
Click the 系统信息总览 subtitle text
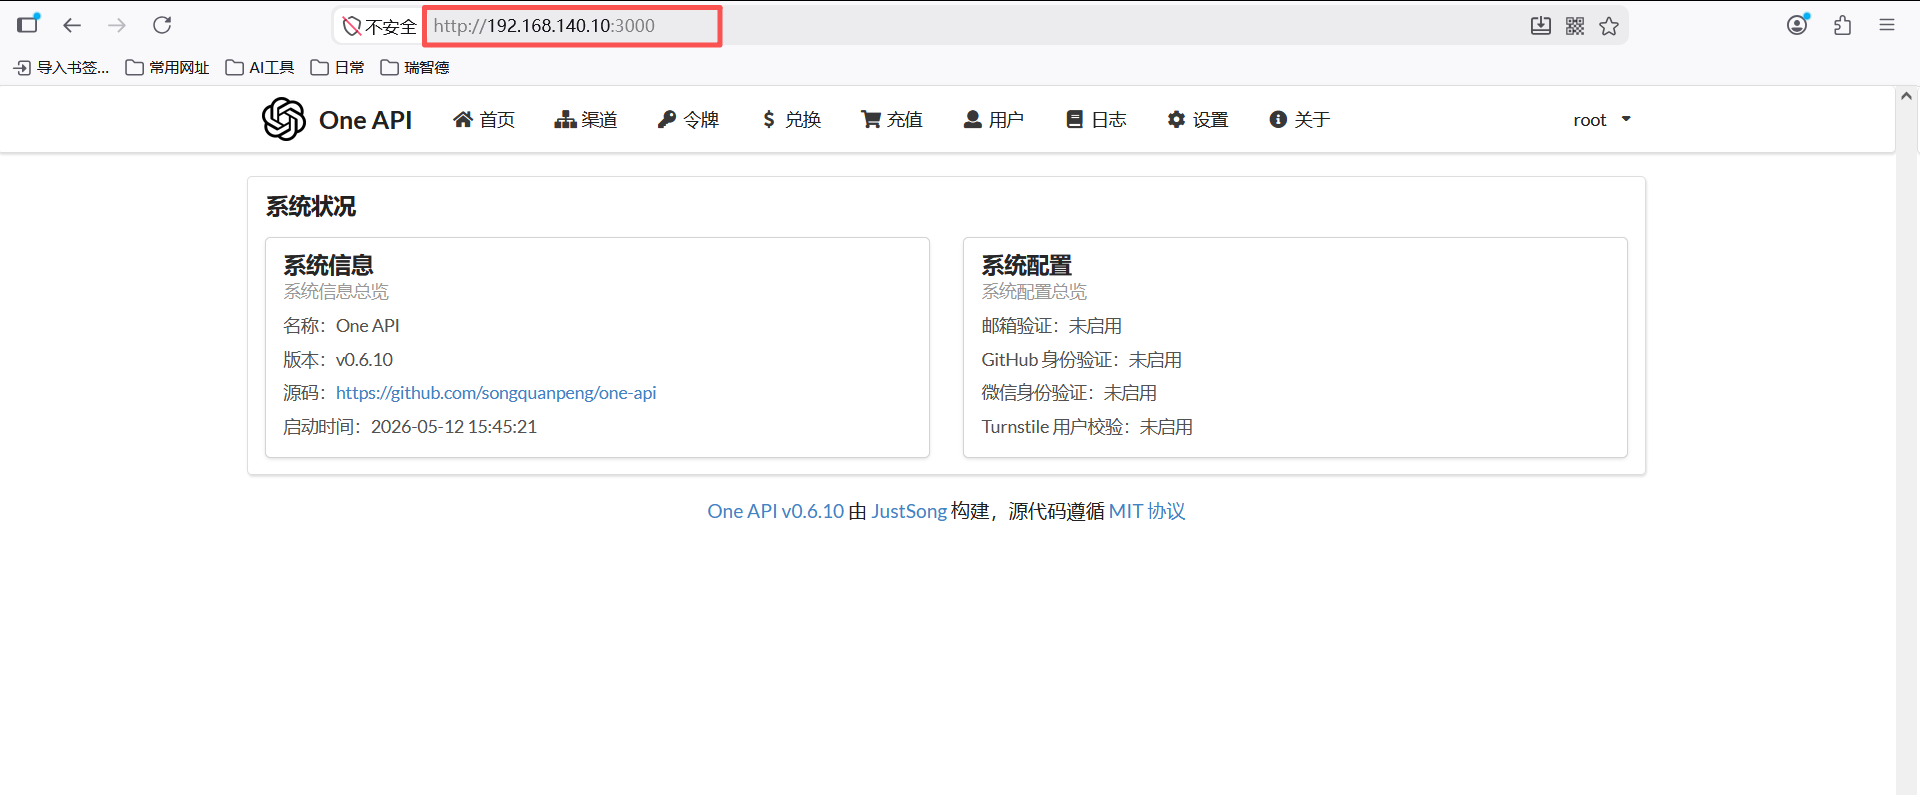tap(336, 292)
